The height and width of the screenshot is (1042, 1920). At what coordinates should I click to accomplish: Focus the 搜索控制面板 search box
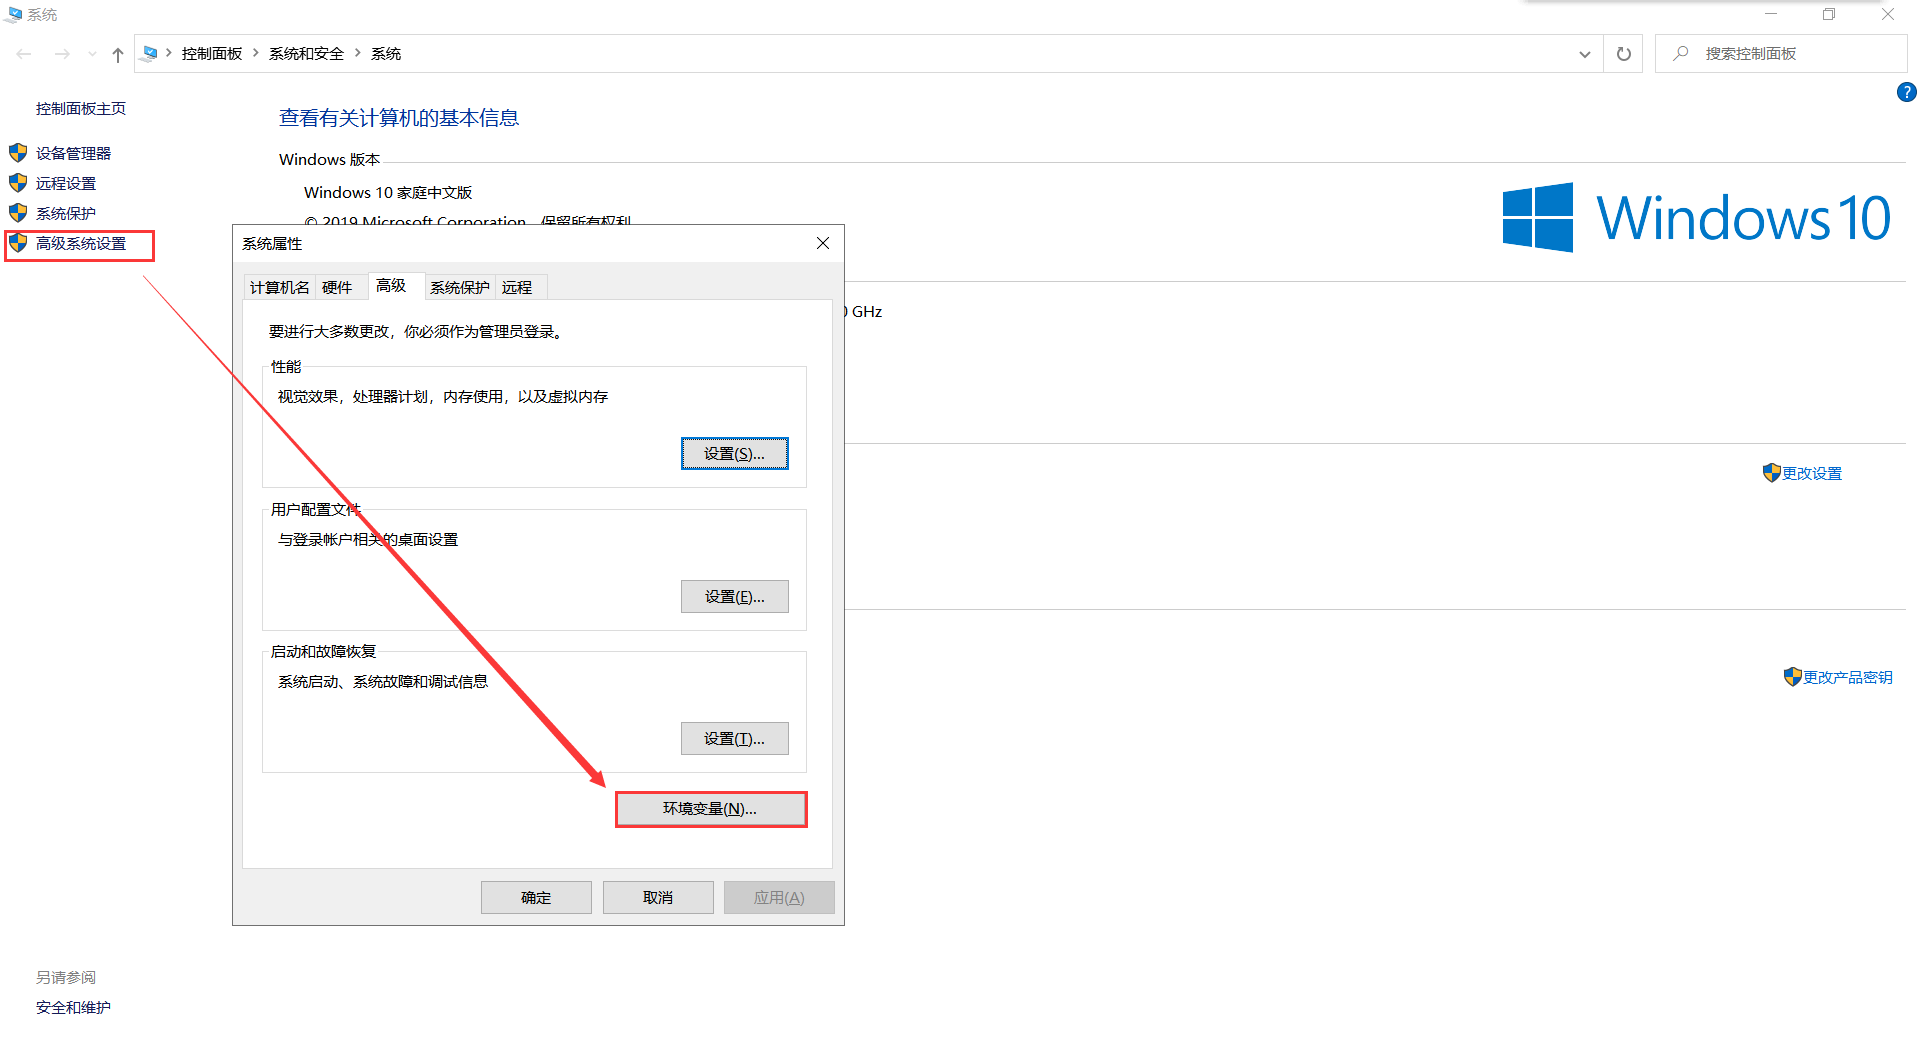point(1780,54)
